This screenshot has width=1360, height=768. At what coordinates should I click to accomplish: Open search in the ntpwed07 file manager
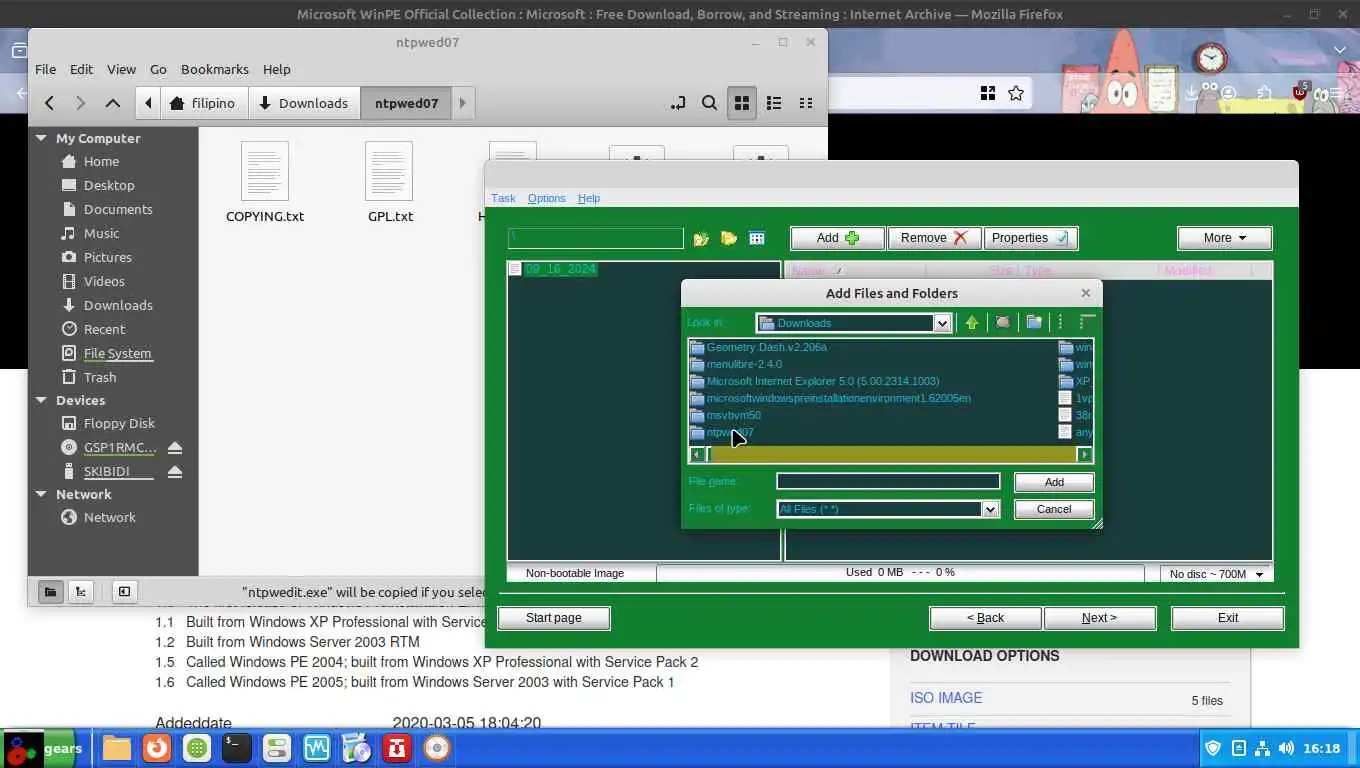tap(709, 103)
